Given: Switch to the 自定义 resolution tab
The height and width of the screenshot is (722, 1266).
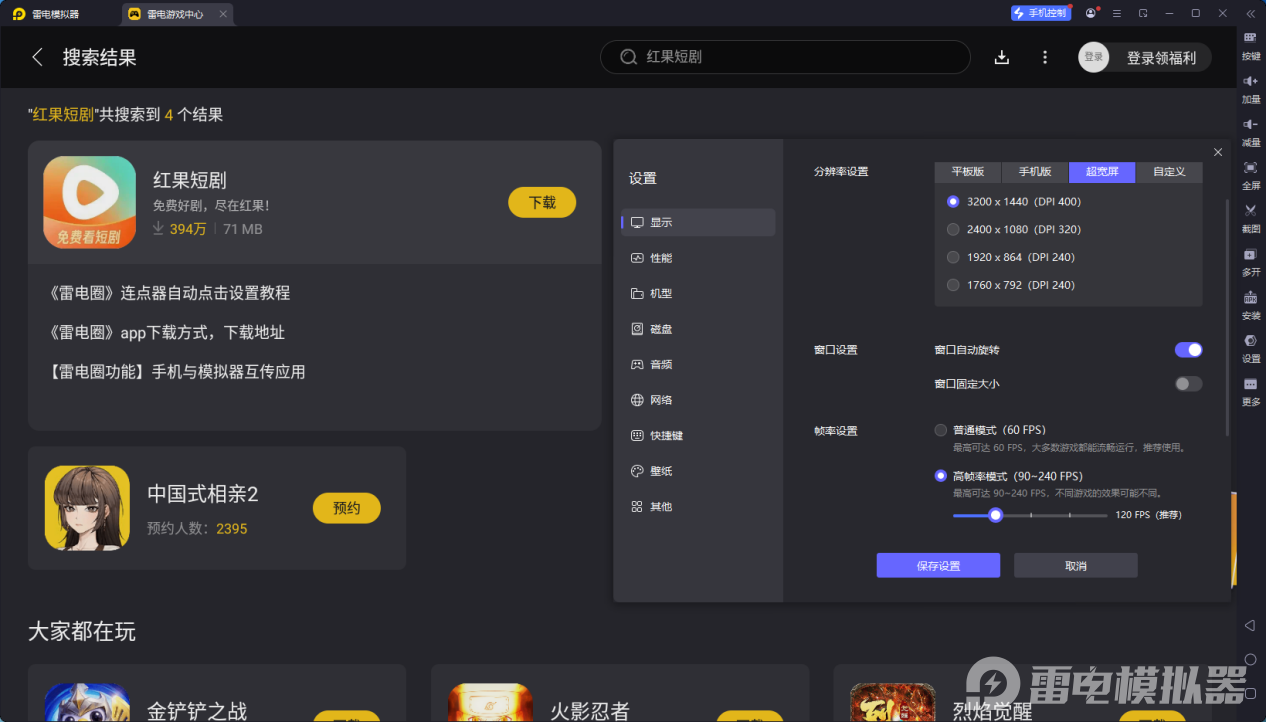Looking at the screenshot, I should [x=1168, y=172].
